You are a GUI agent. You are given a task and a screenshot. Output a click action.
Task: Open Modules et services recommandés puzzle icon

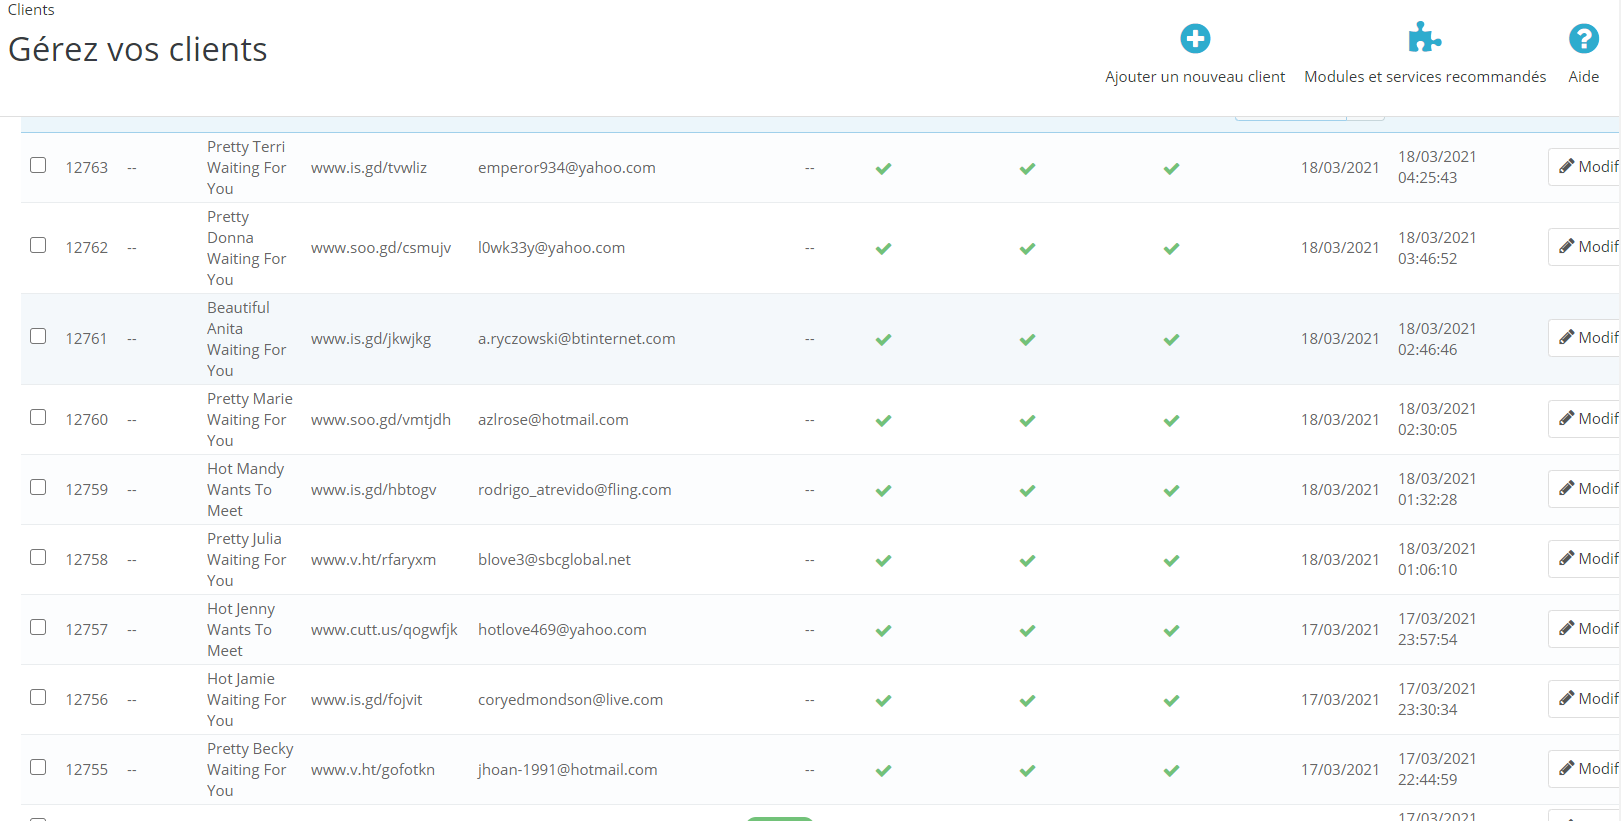pyautogui.click(x=1424, y=38)
